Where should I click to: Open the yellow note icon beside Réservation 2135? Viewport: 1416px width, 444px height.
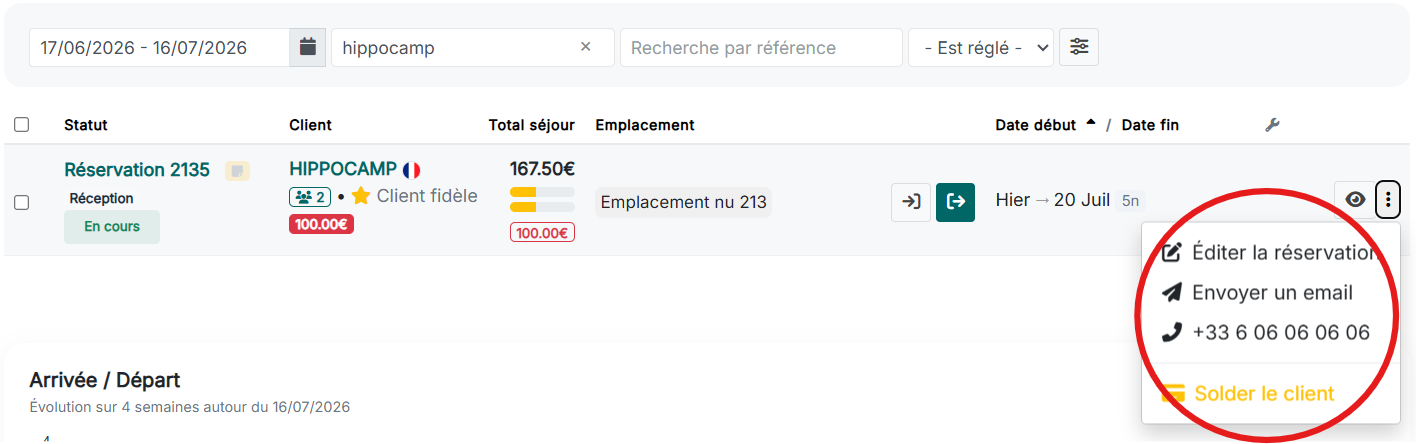tap(237, 171)
